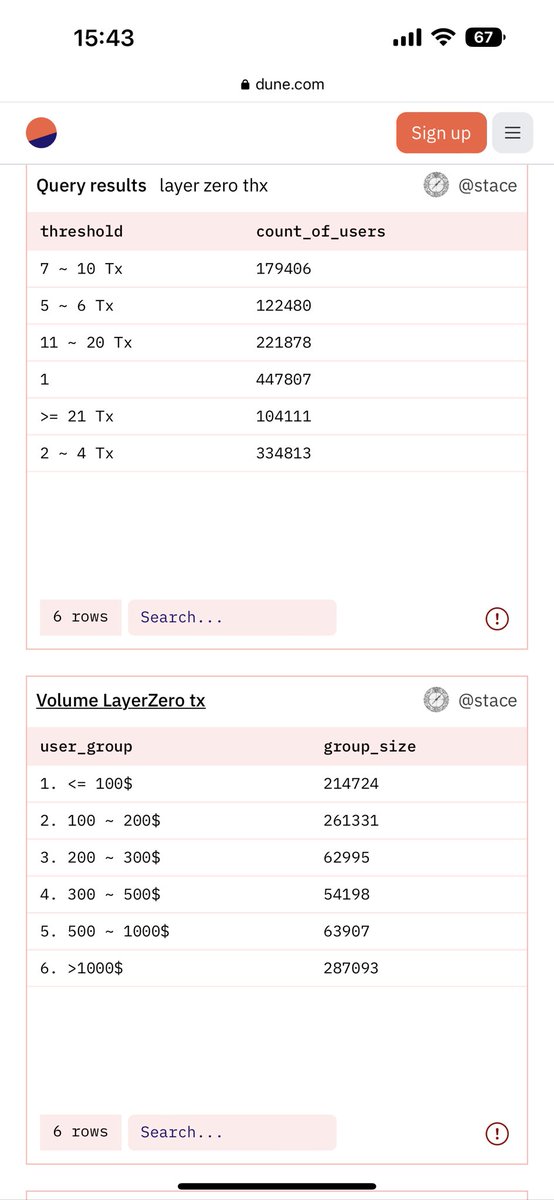Sort by threshold column header
Screen dimensions: 554x1200
(82, 231)
